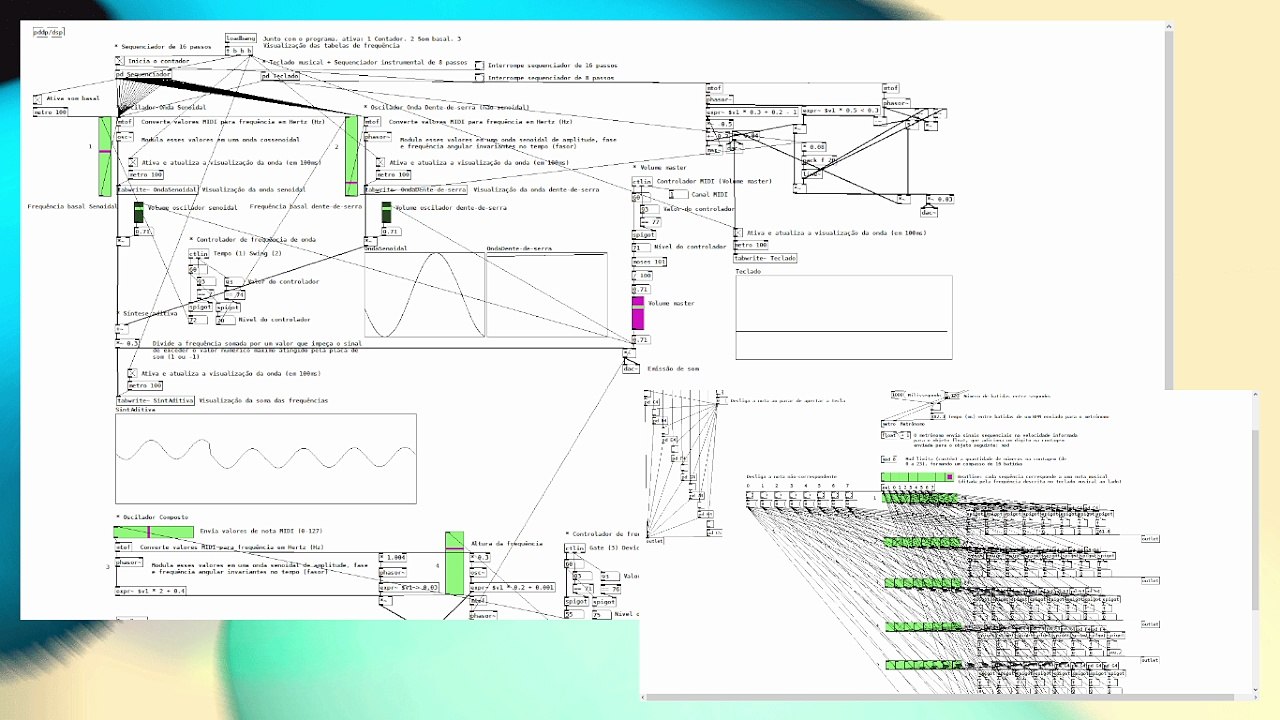
Task: Adjust the 'Volume oscilador dente-de-serra' slider
Action: [386, 212]
